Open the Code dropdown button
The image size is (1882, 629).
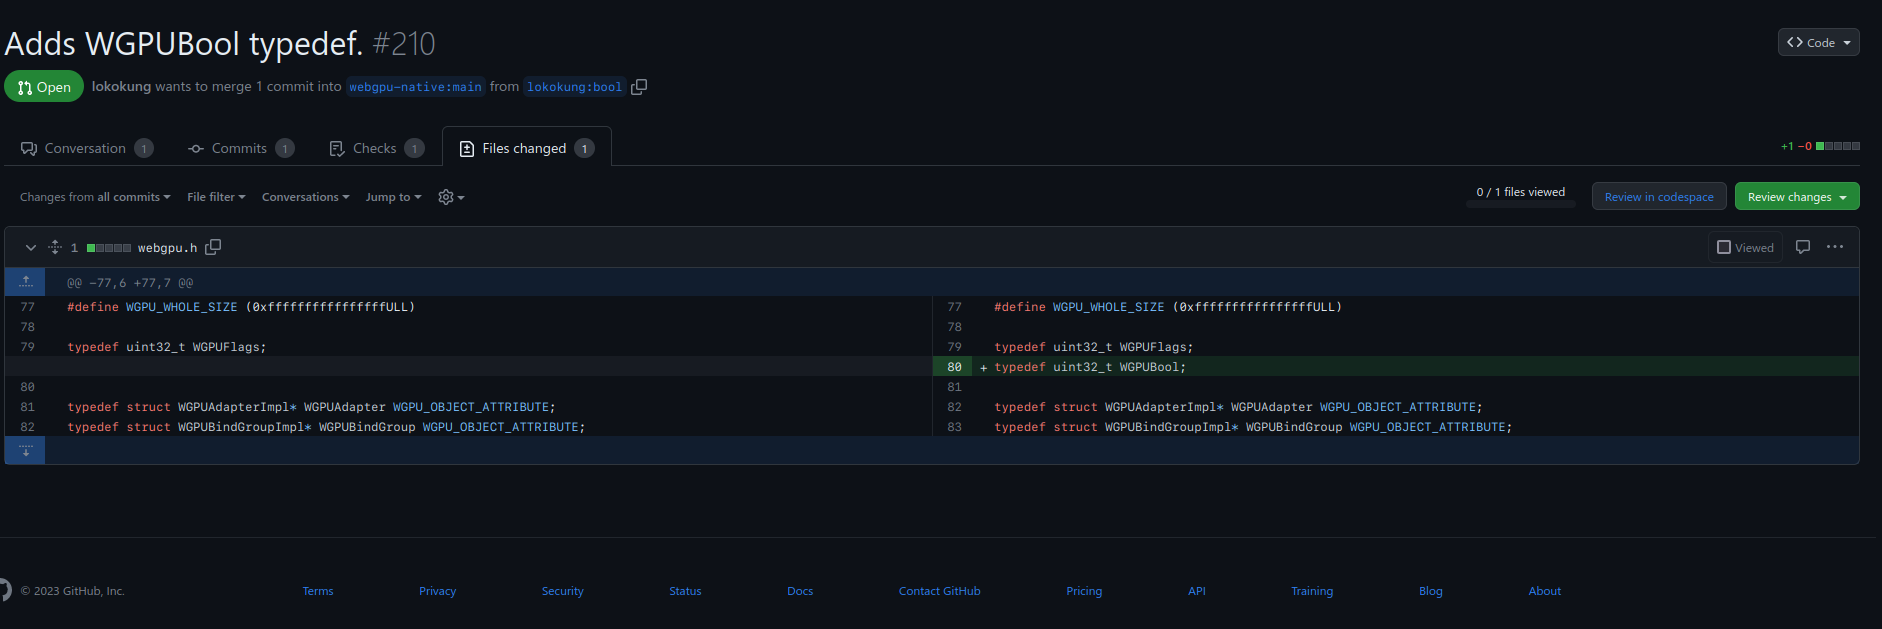(x=1818, y=42)
